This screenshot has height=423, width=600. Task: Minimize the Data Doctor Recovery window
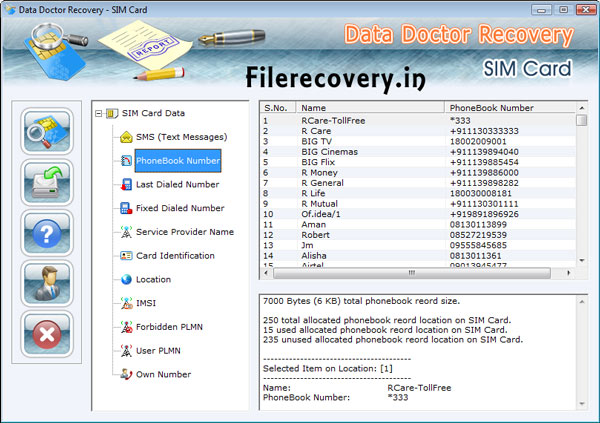coord(541,10)
